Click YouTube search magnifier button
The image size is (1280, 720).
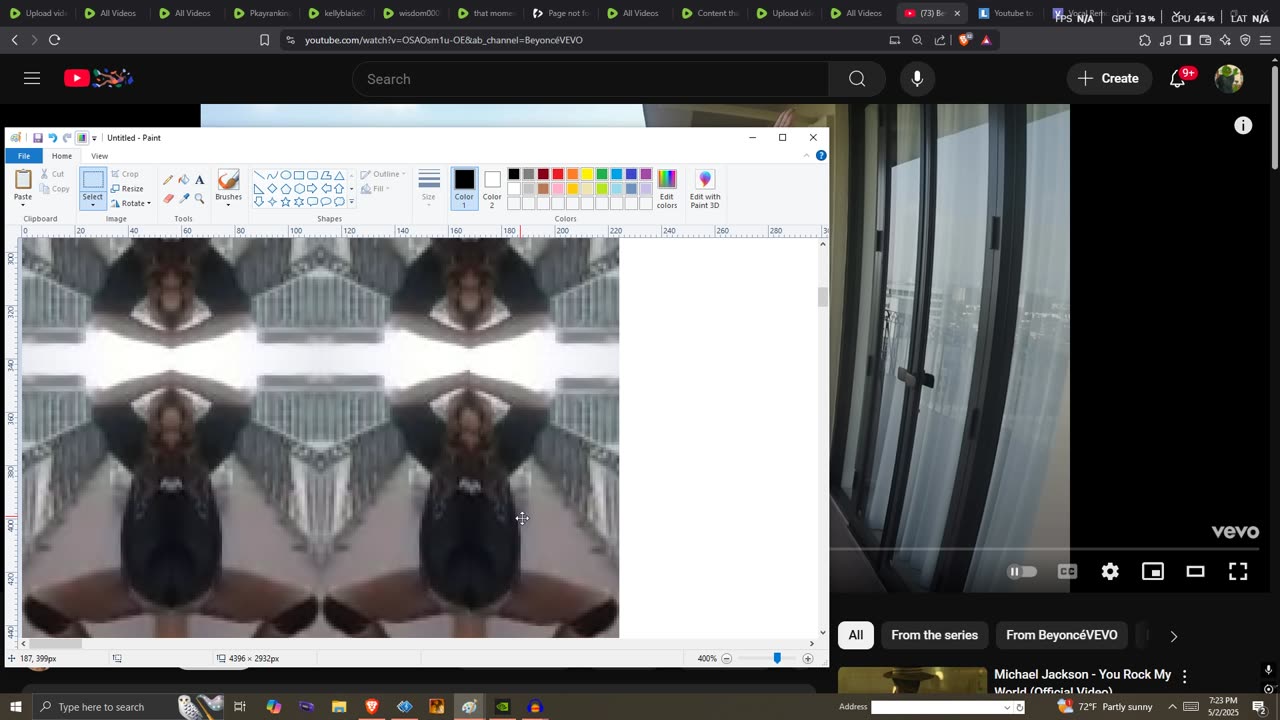857,79
